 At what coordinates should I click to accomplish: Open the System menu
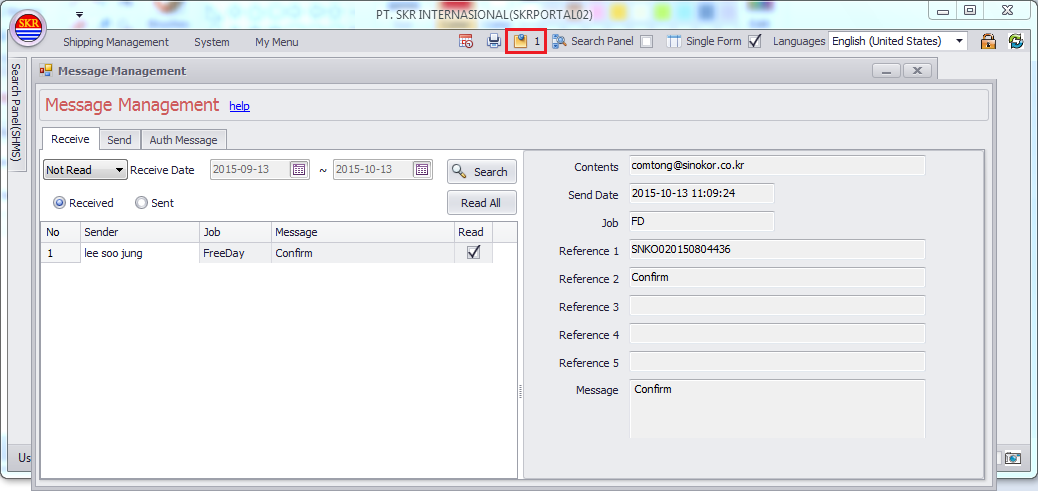(212, 42)
